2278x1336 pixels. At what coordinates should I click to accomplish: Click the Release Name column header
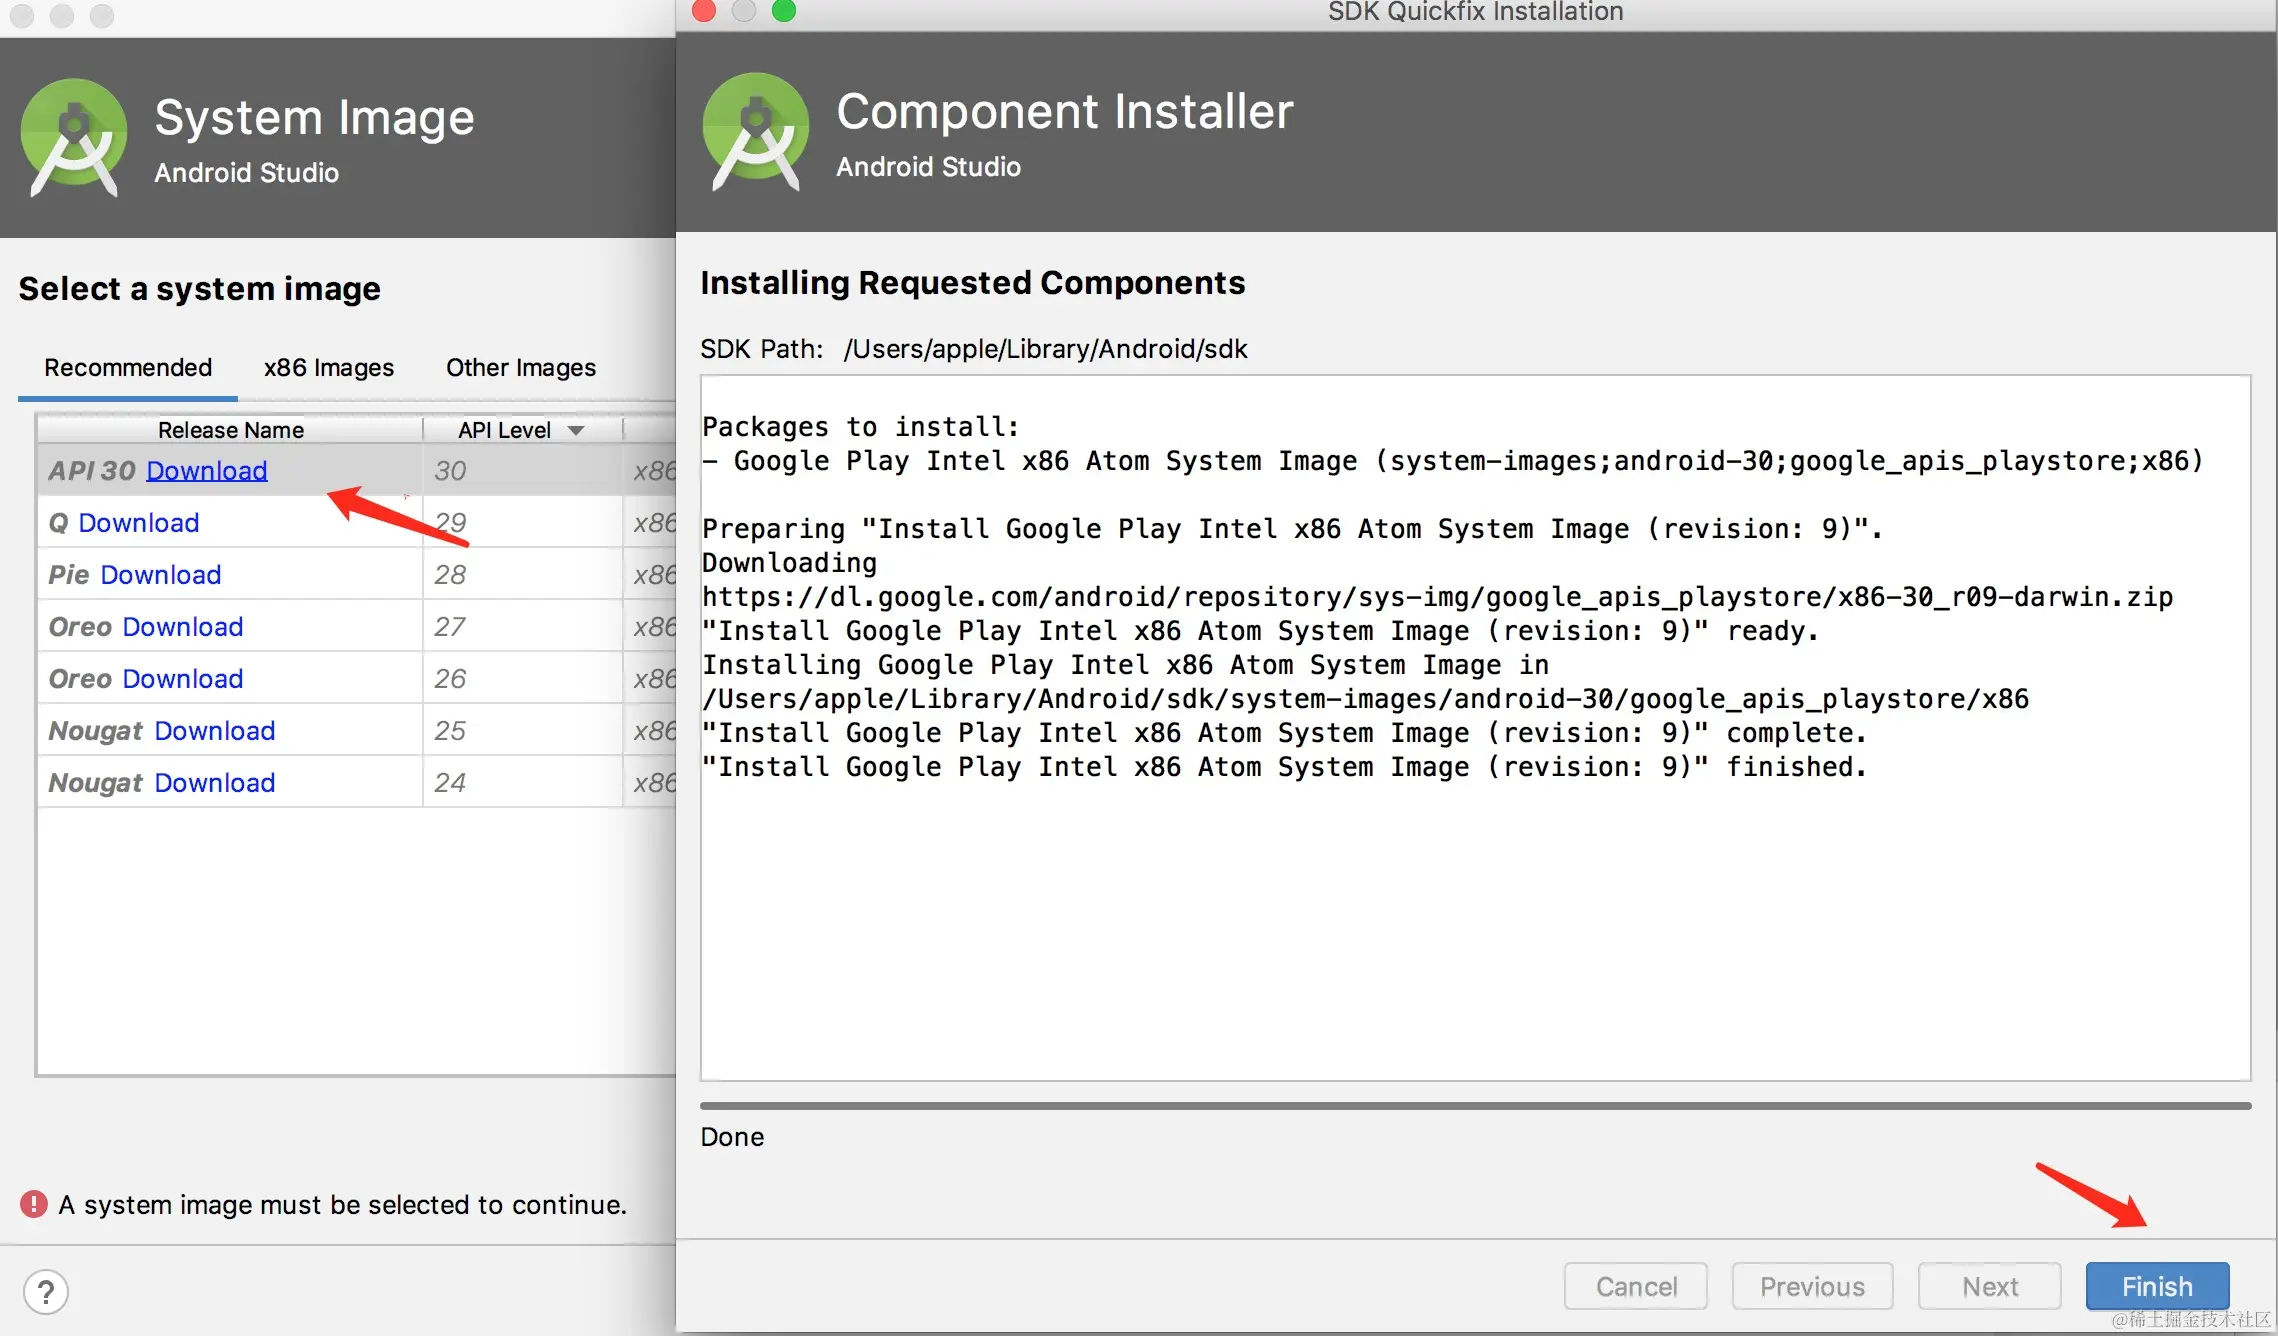[x=230, y=430]
